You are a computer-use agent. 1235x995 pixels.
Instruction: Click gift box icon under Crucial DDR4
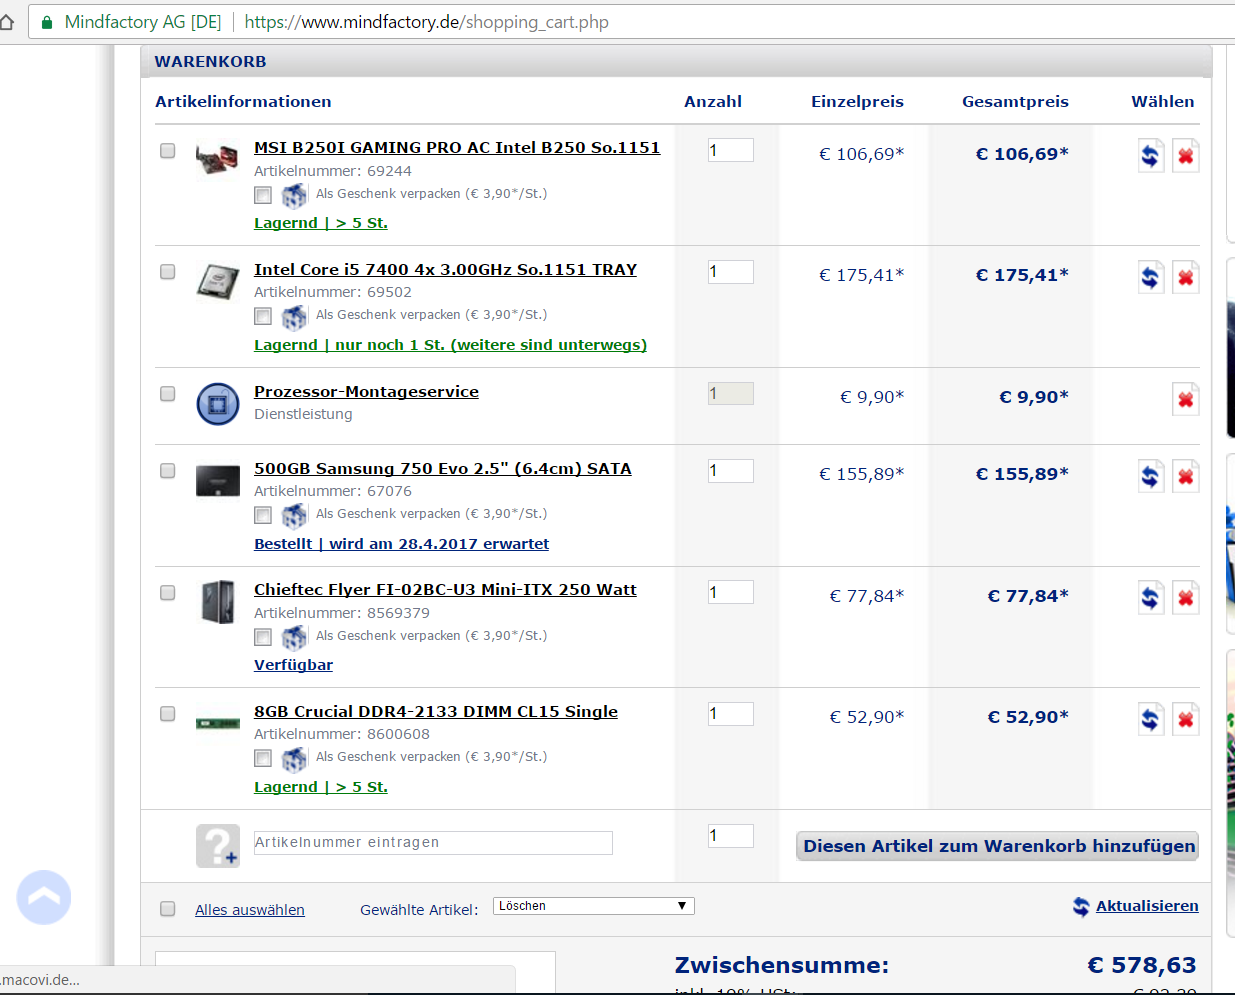(294, 758)
